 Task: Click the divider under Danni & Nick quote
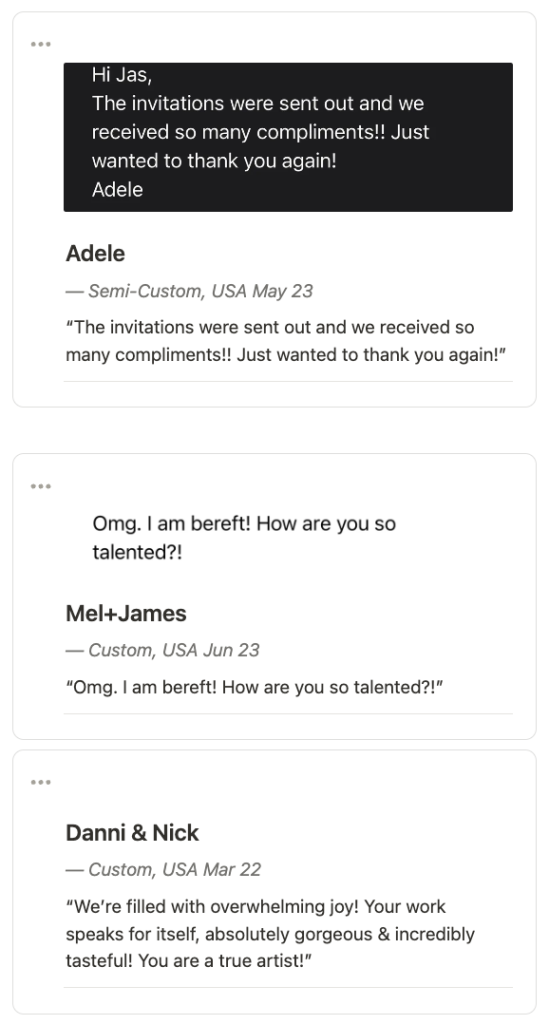[x=288, y=987]
